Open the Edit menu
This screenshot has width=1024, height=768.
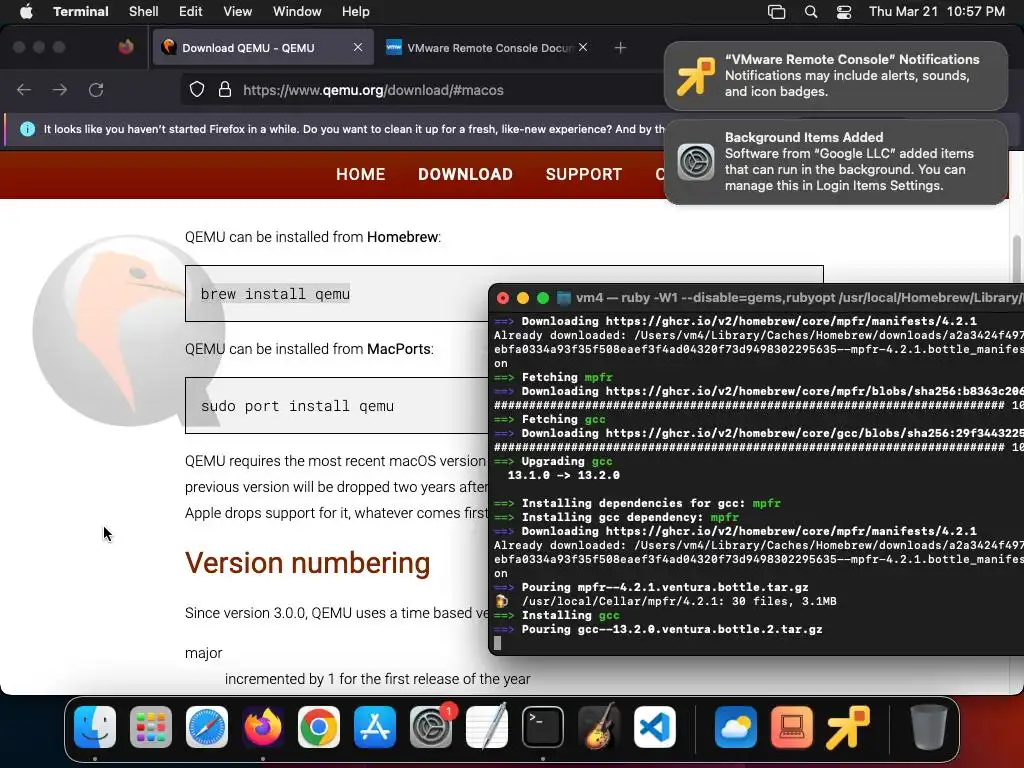(190, 12)
